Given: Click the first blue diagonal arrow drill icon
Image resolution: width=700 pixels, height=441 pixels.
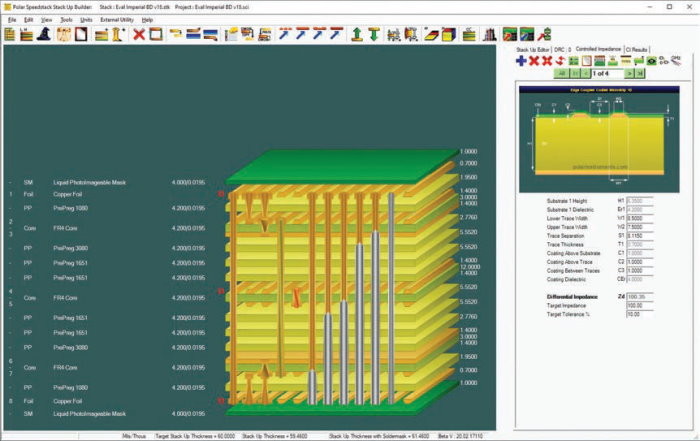Looking at the screenshot, I should tap(285, 33).
